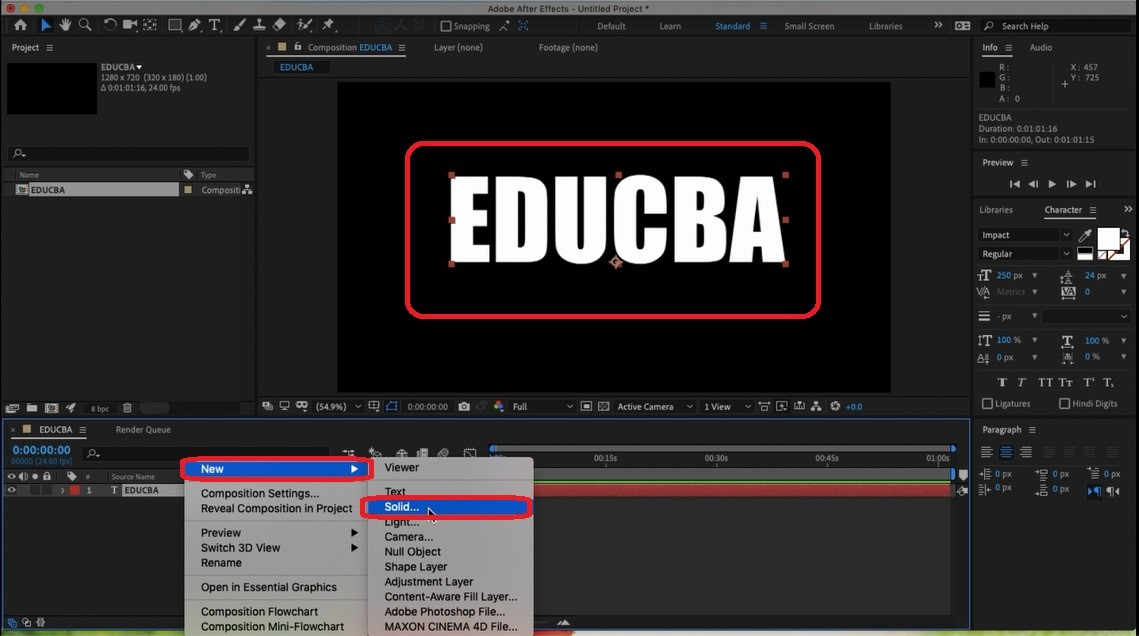Select the Pen tool

pyautogui.click(x=194, y=25)
